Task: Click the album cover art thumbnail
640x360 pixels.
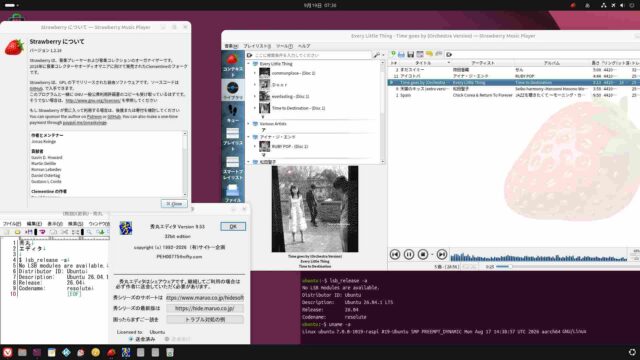Action: 315,209
